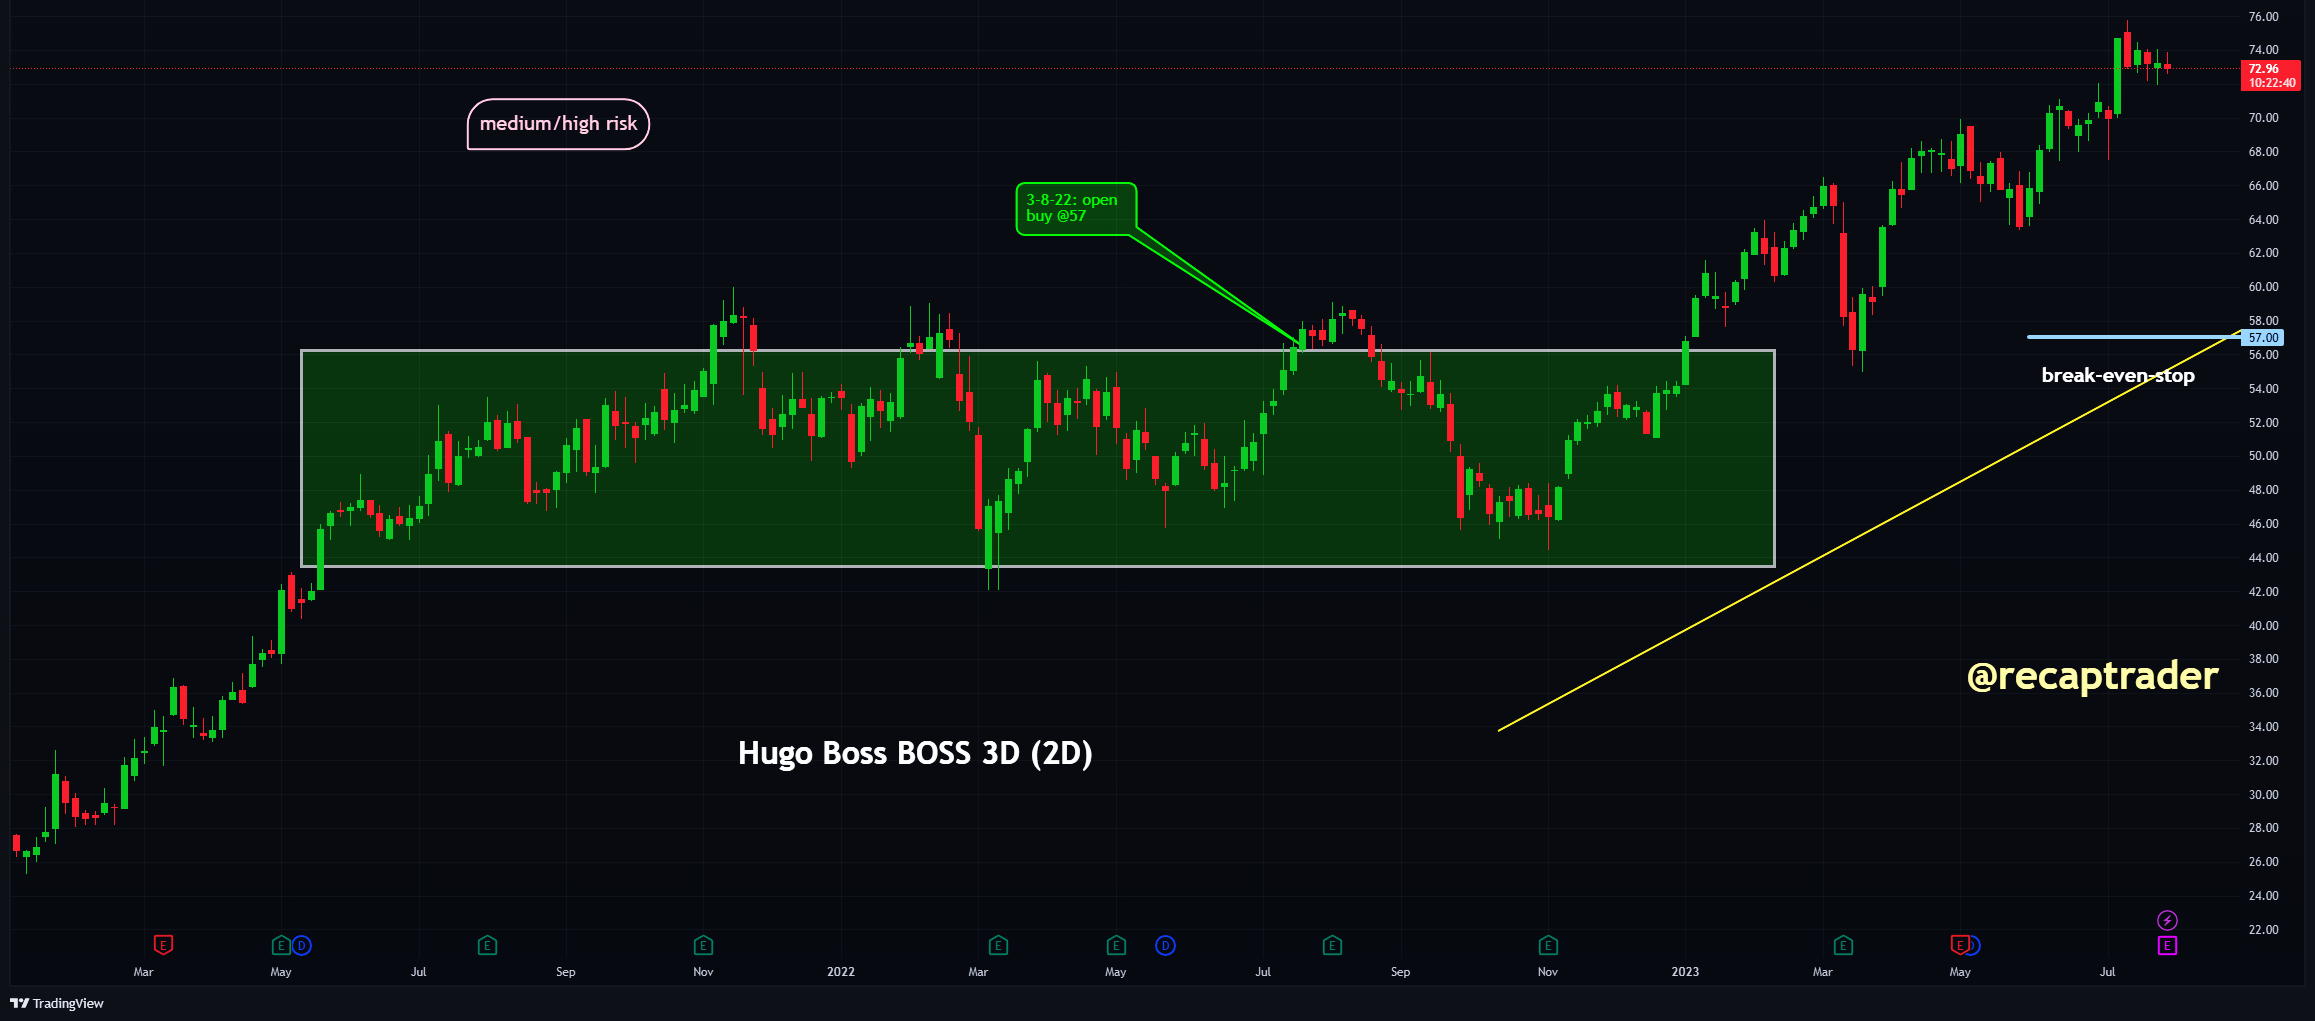Select the green earnings marker at Nov 2022
2315x1021 pixels.
(x=1548, y=945)
